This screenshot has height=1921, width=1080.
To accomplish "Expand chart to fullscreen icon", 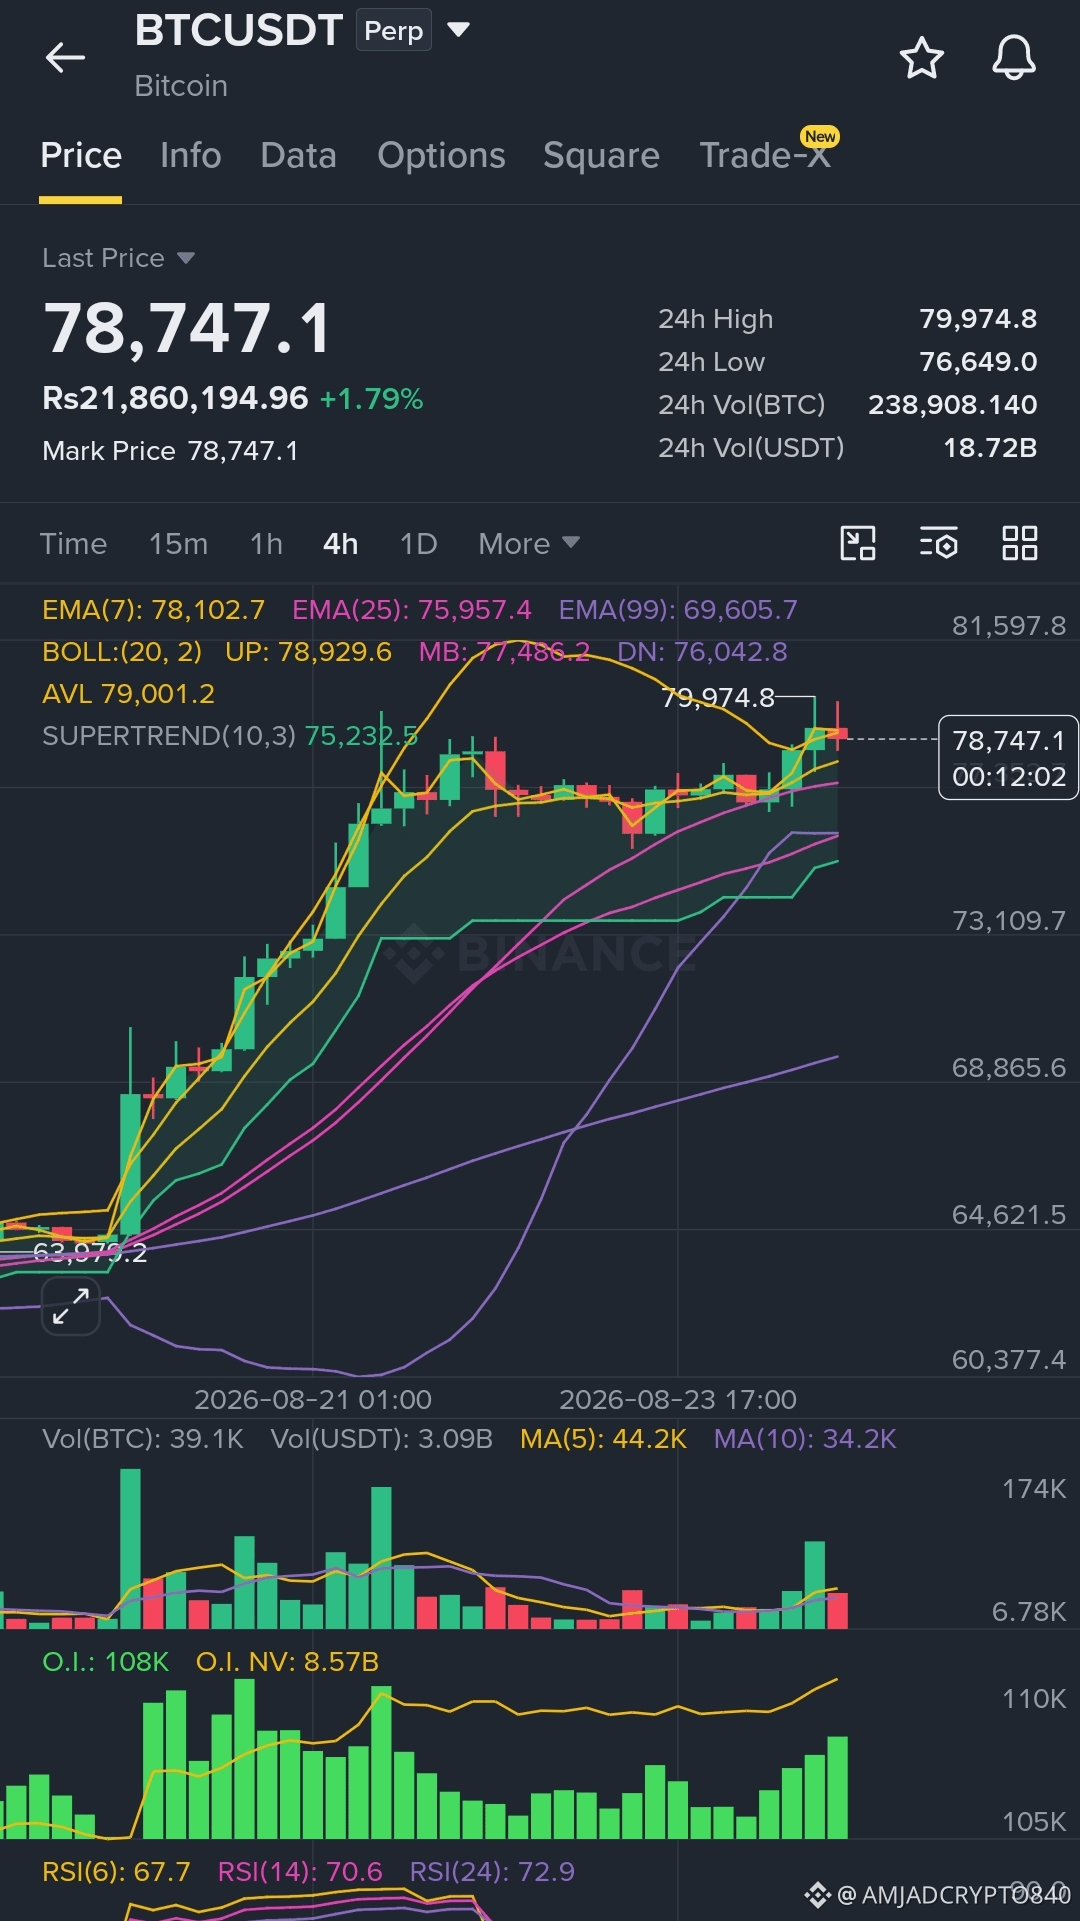I will click(71, 1306).
